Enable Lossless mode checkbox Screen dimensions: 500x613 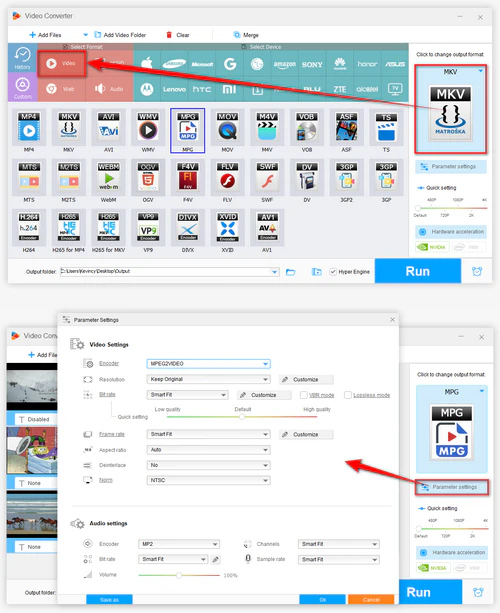[348, 395]
